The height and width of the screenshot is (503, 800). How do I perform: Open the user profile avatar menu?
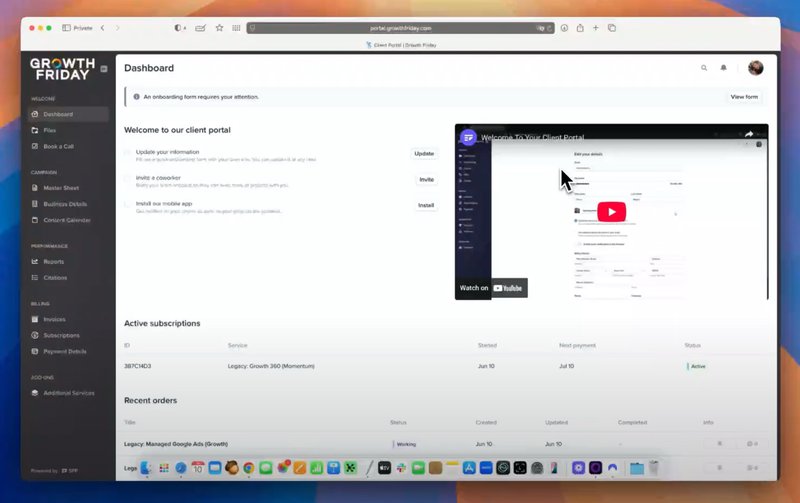(756, 68)
